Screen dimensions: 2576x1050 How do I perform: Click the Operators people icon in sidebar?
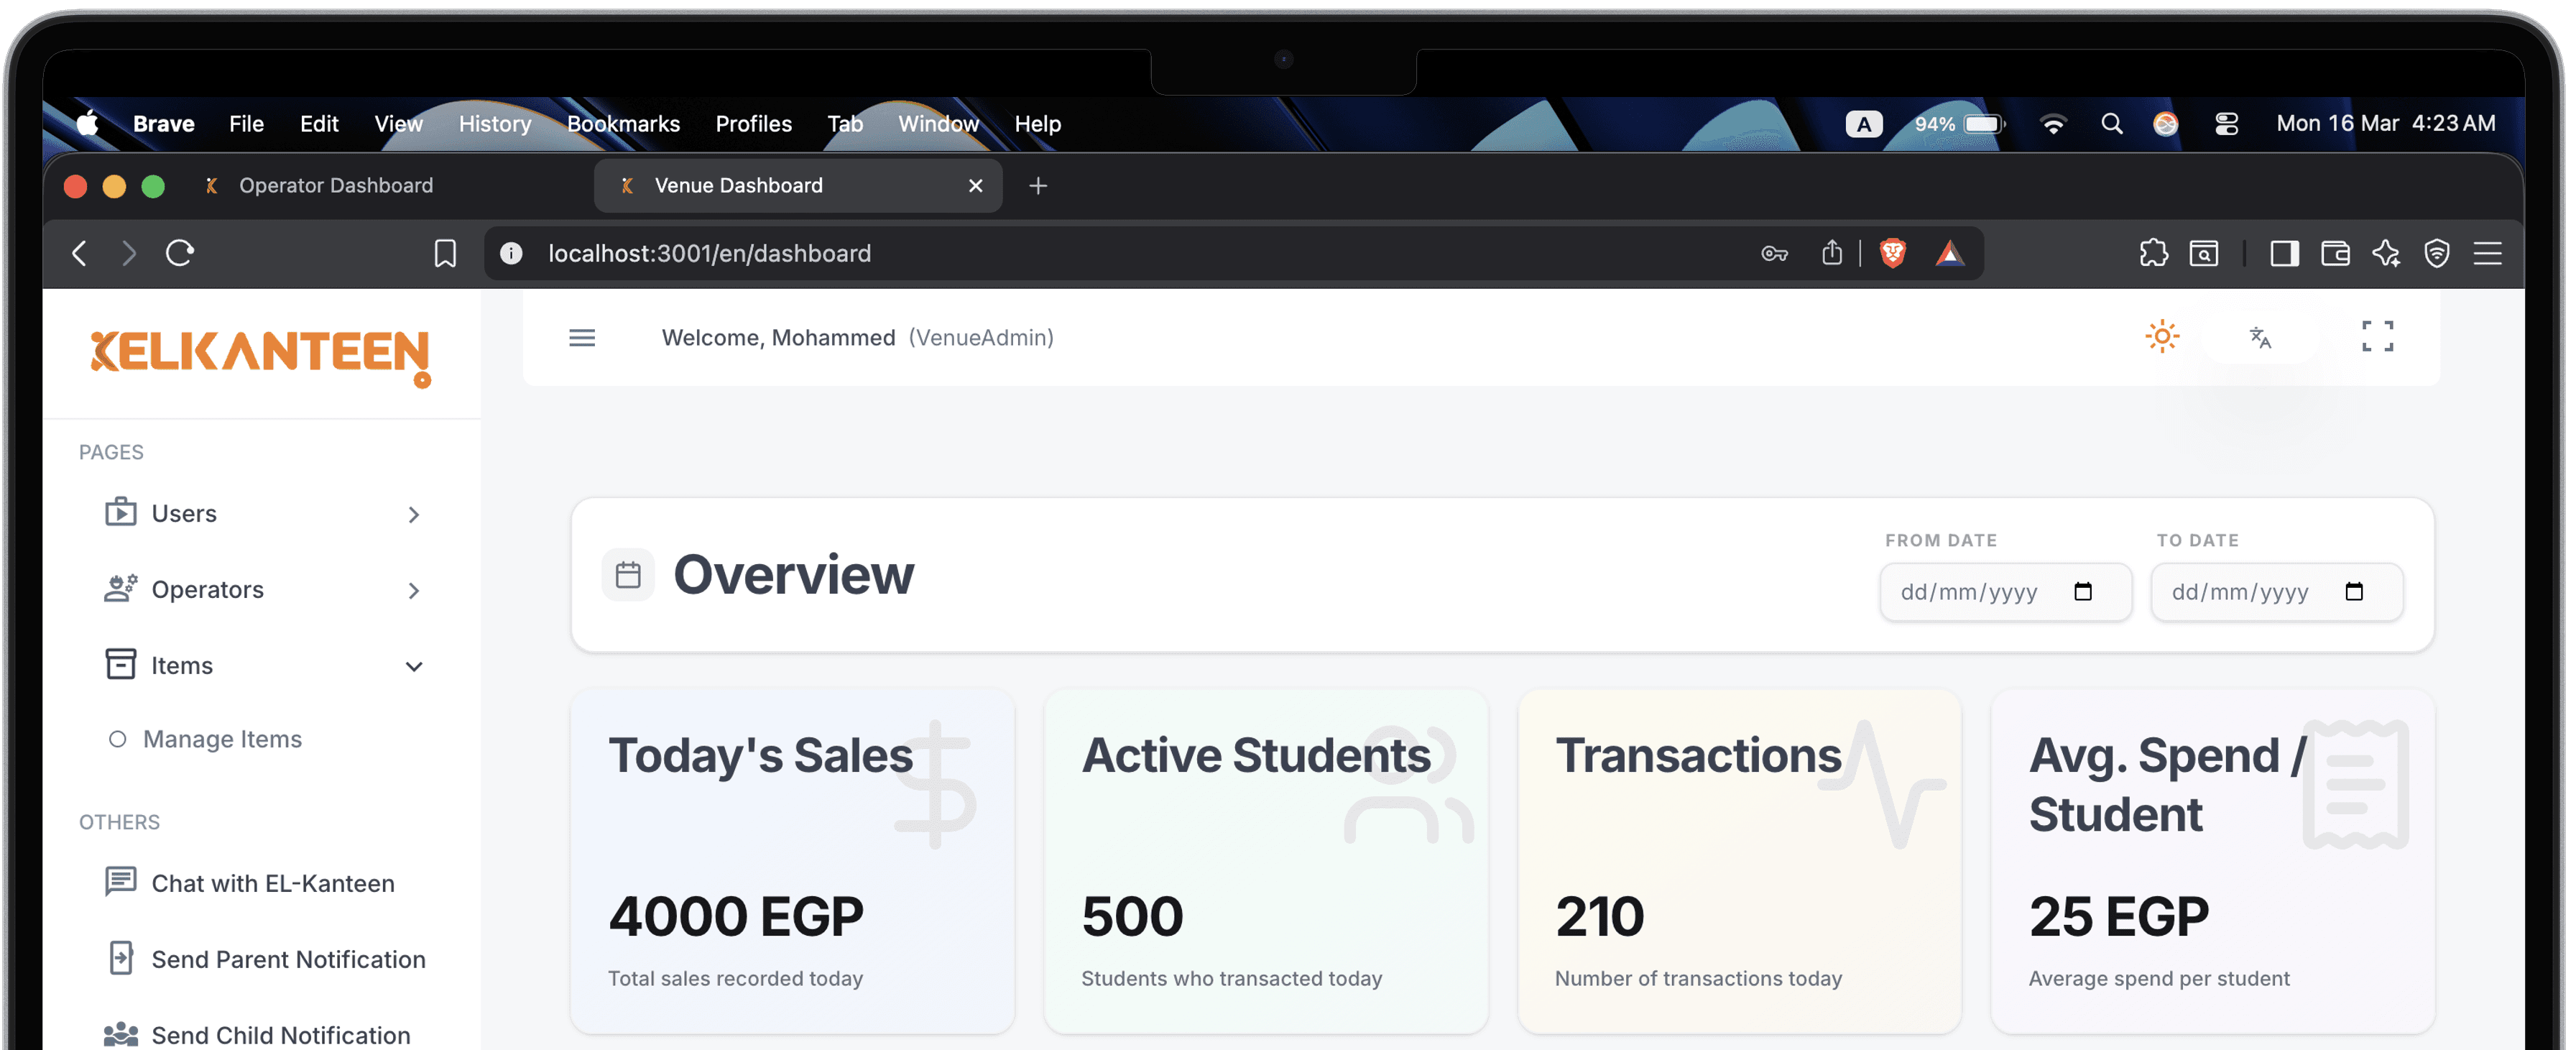pyautogui.click(x=121, y=588)
